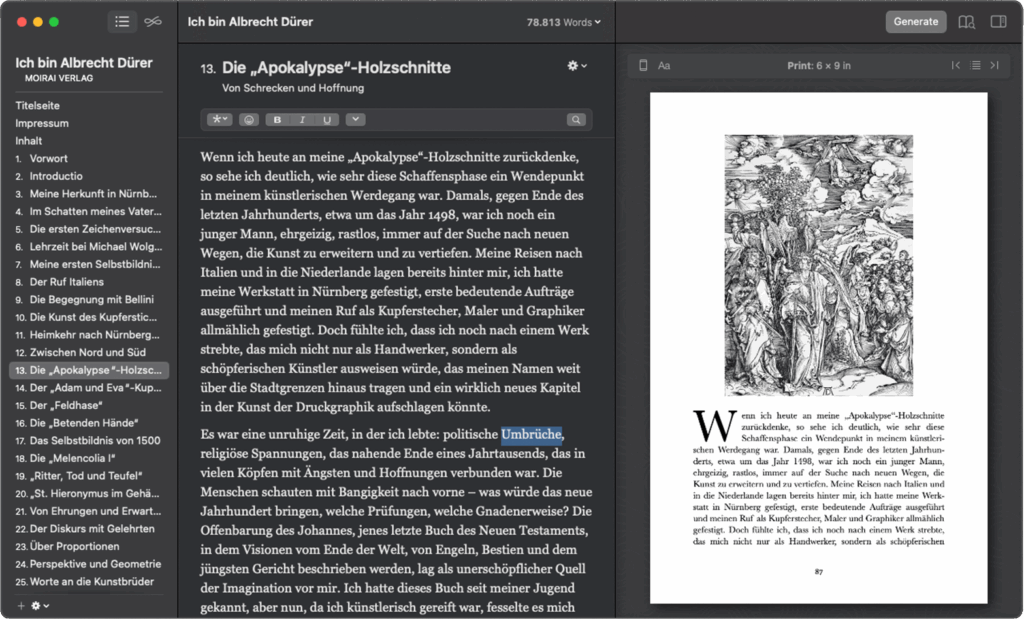Toggle the preview sidebar panel icon

(998, 22)
